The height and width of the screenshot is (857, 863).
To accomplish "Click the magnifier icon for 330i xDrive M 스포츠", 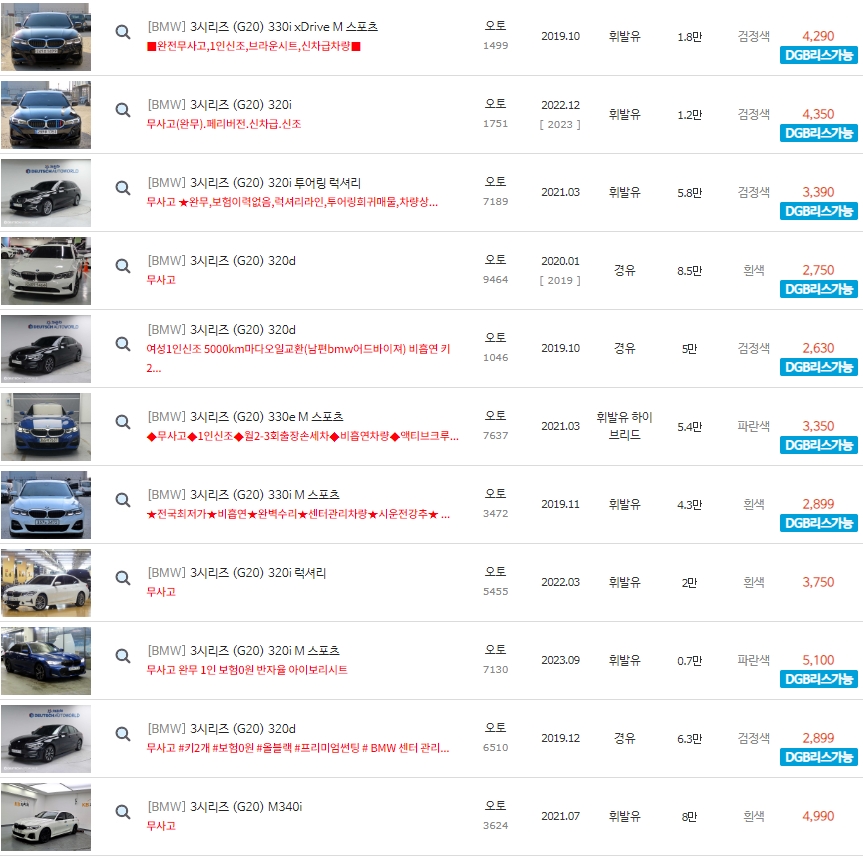I will pyautogui.click(x=123, y=32).
